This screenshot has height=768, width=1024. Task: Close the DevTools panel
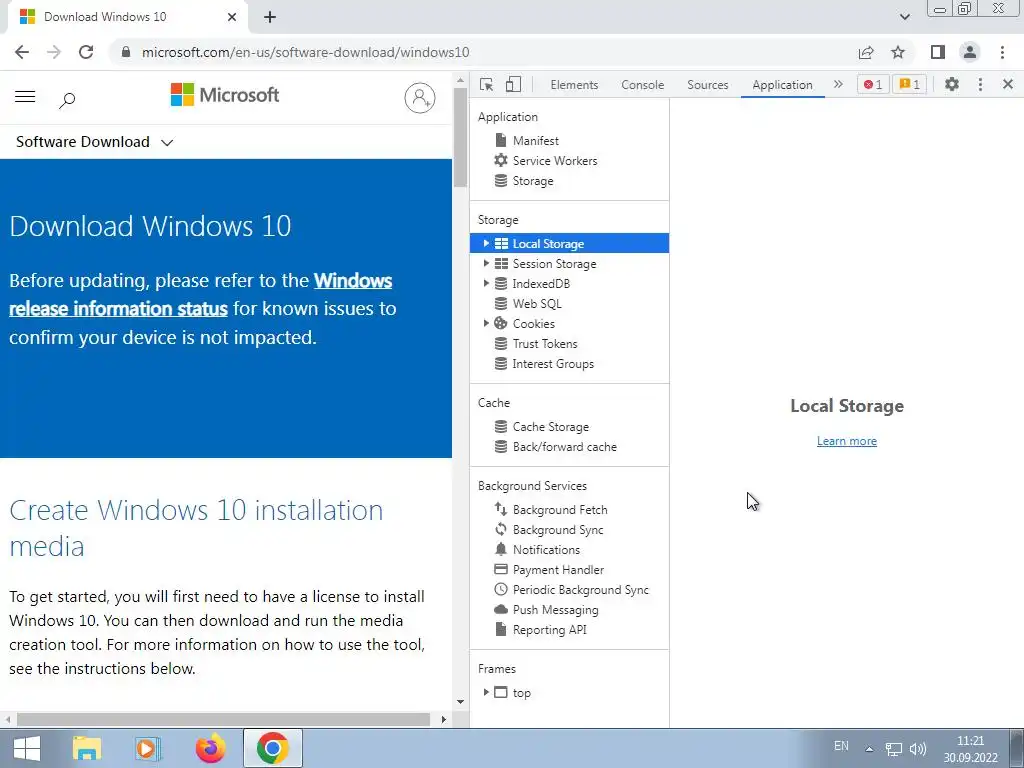pos(1008,84)
